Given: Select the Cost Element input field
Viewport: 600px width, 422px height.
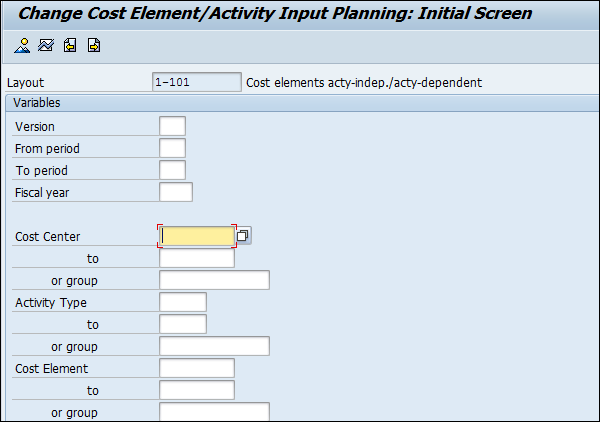Looking at the screenshot, I should 196,368.
